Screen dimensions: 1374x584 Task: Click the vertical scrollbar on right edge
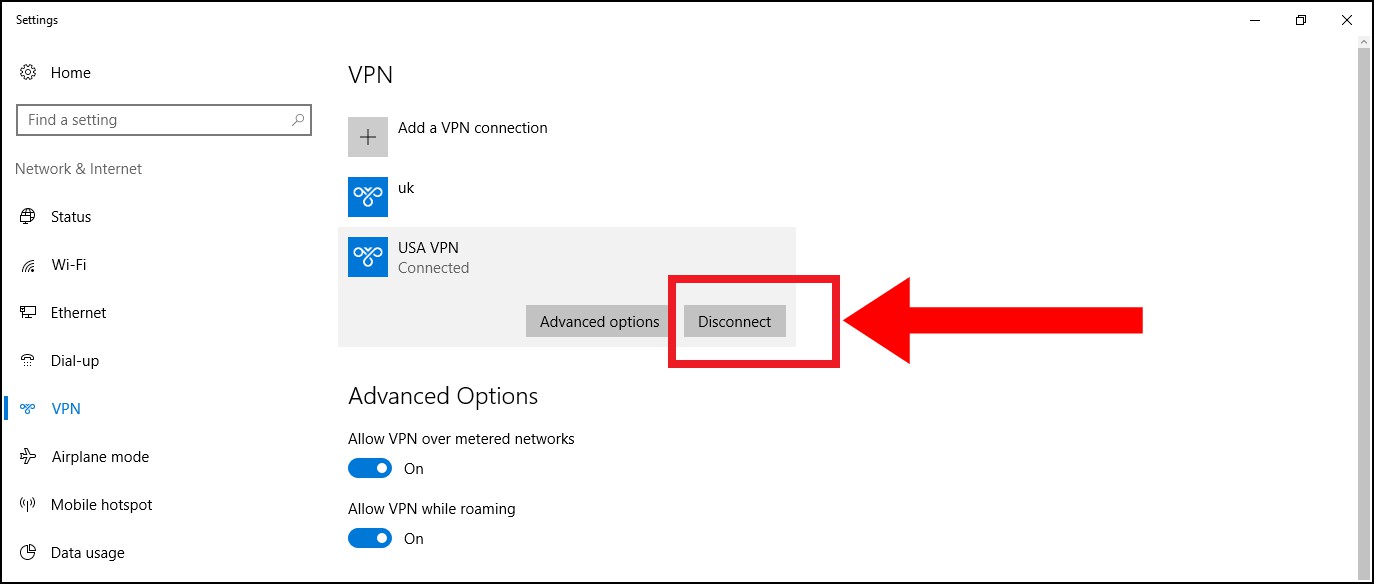(1364, 300)
